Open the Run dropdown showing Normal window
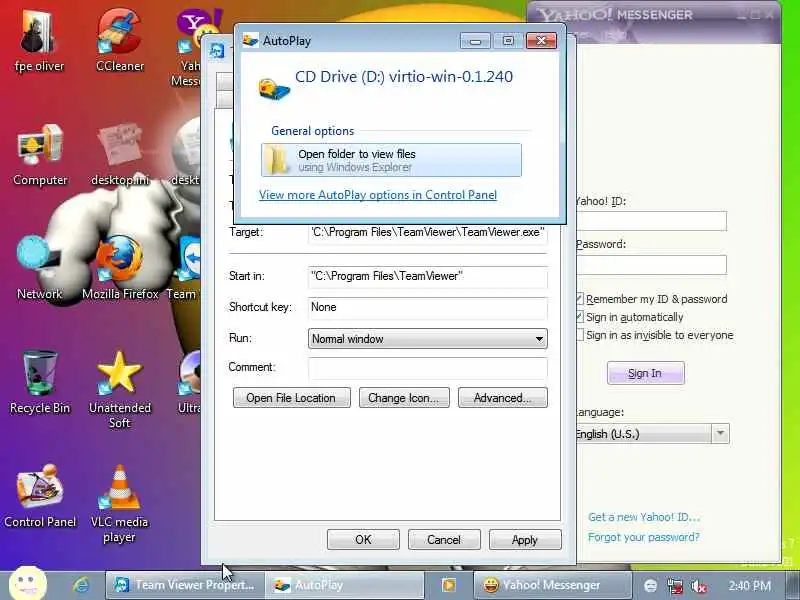The image size is (800, 600). [x=428, y=339]
